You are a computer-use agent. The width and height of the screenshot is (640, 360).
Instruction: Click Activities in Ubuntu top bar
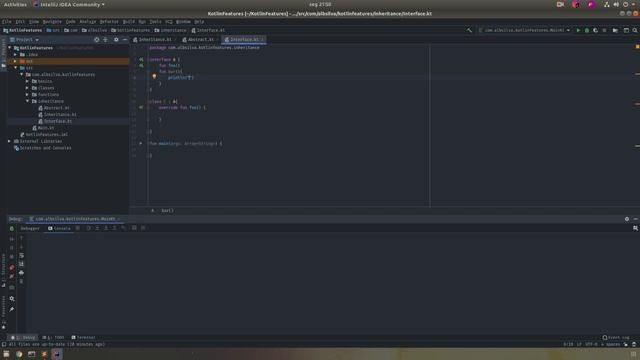click(15, 4)
